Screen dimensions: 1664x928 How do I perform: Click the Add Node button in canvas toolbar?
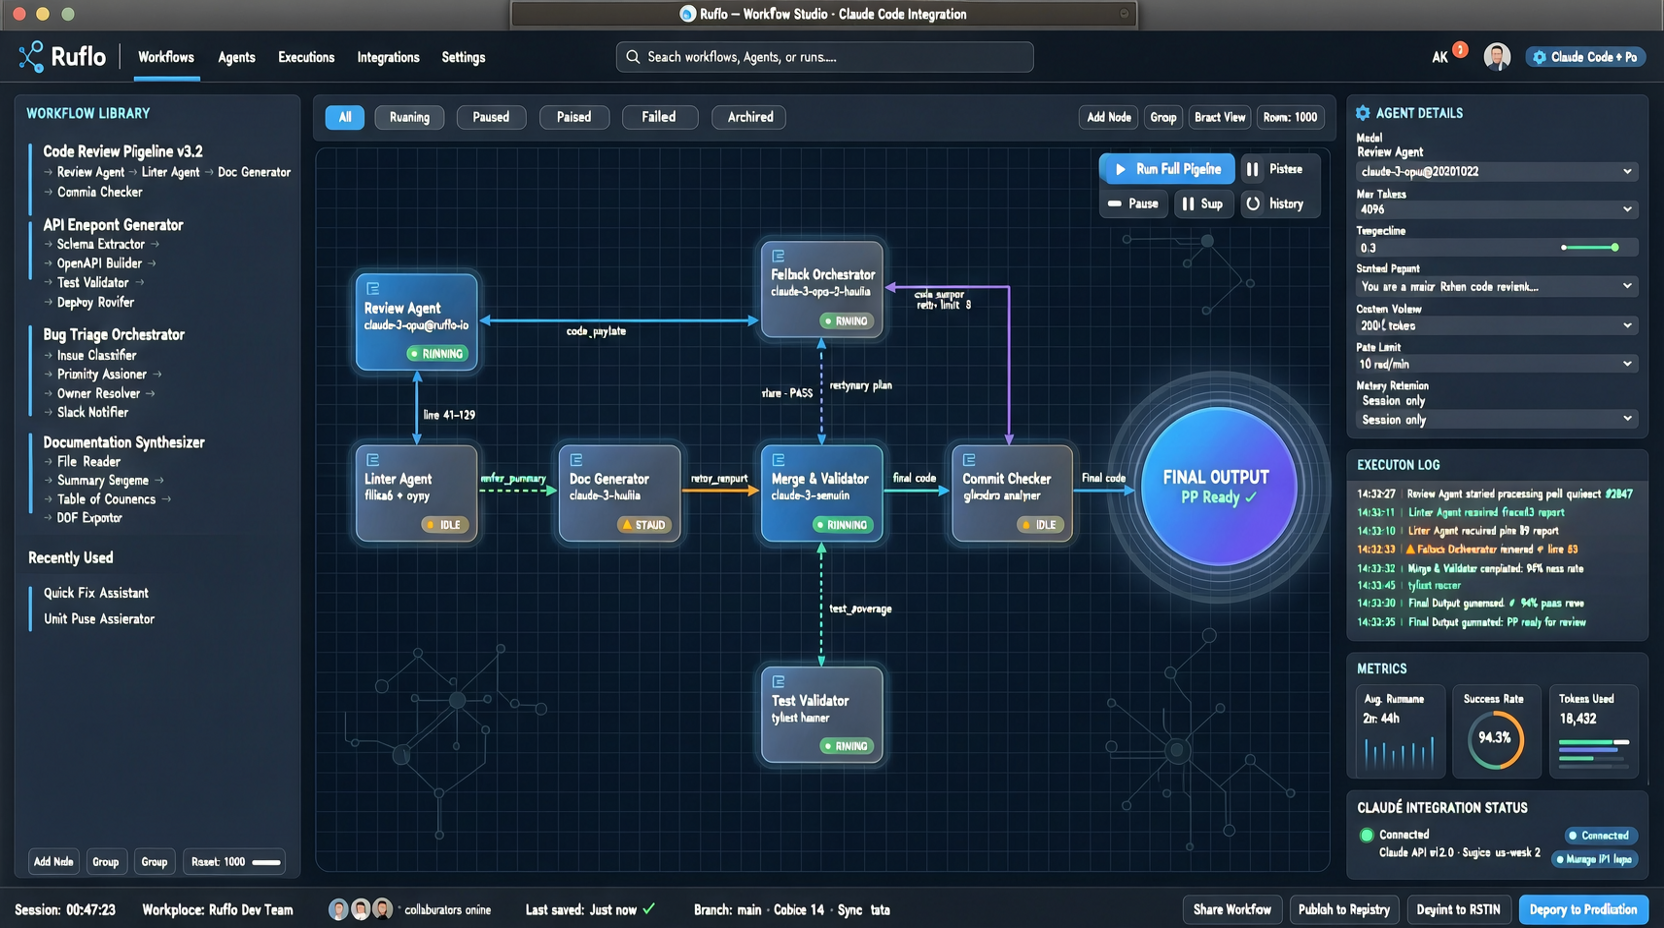tap(1109, 117)
